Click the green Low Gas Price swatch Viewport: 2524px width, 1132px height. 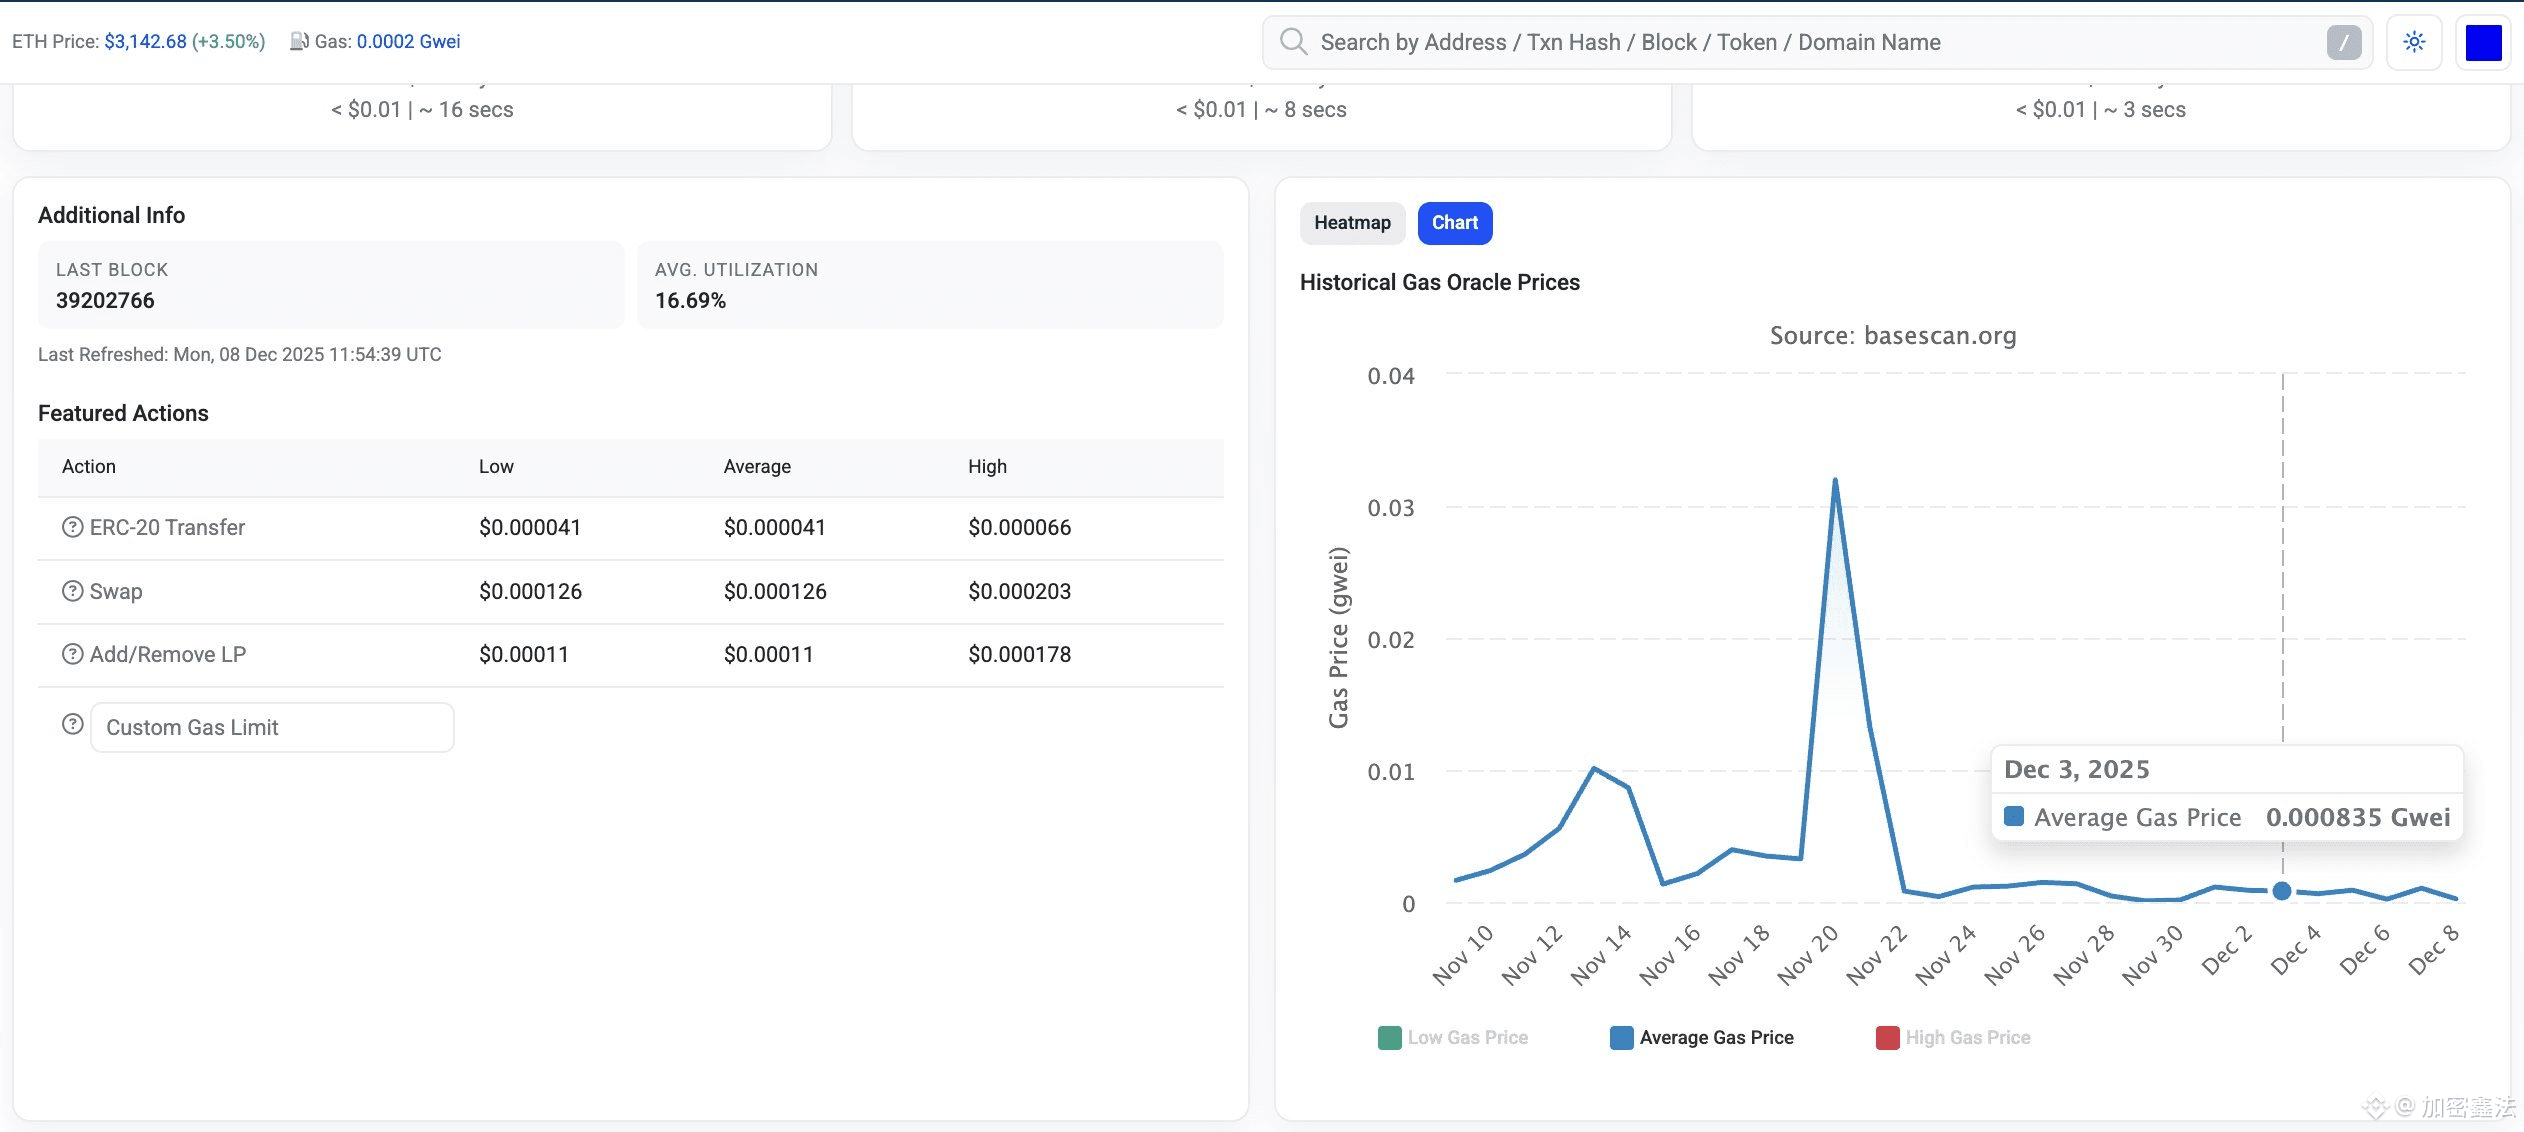pyautogui.click(x=1389, y=1038)
